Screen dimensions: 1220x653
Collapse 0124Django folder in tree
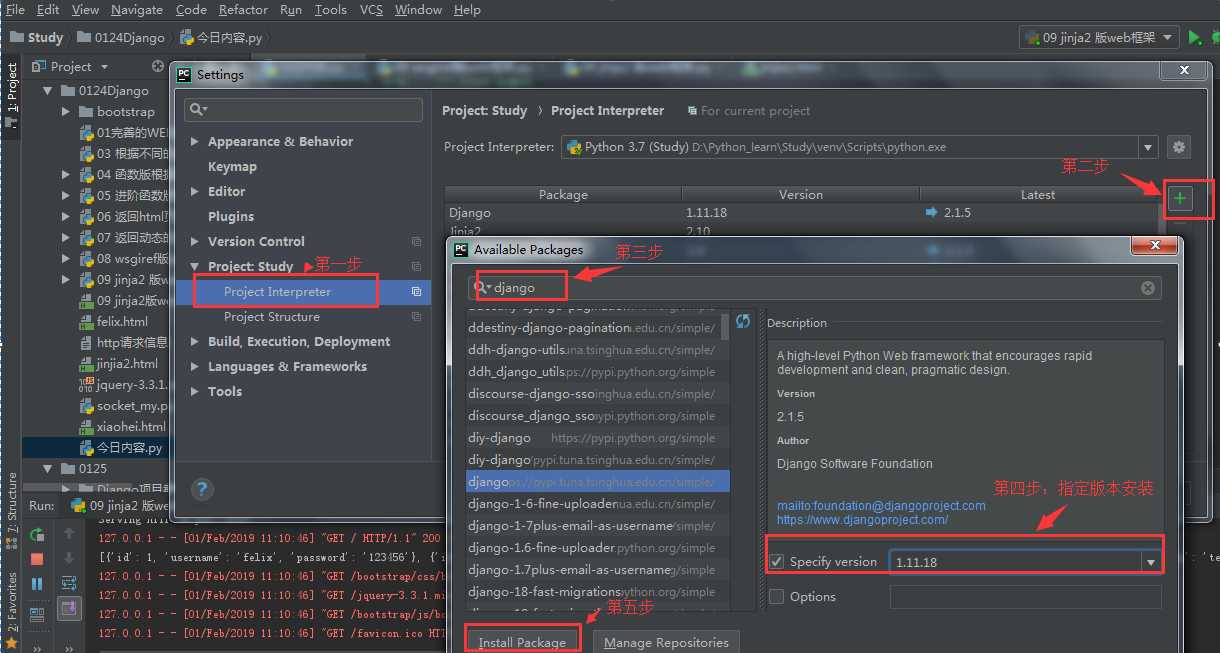click(47, 90)
